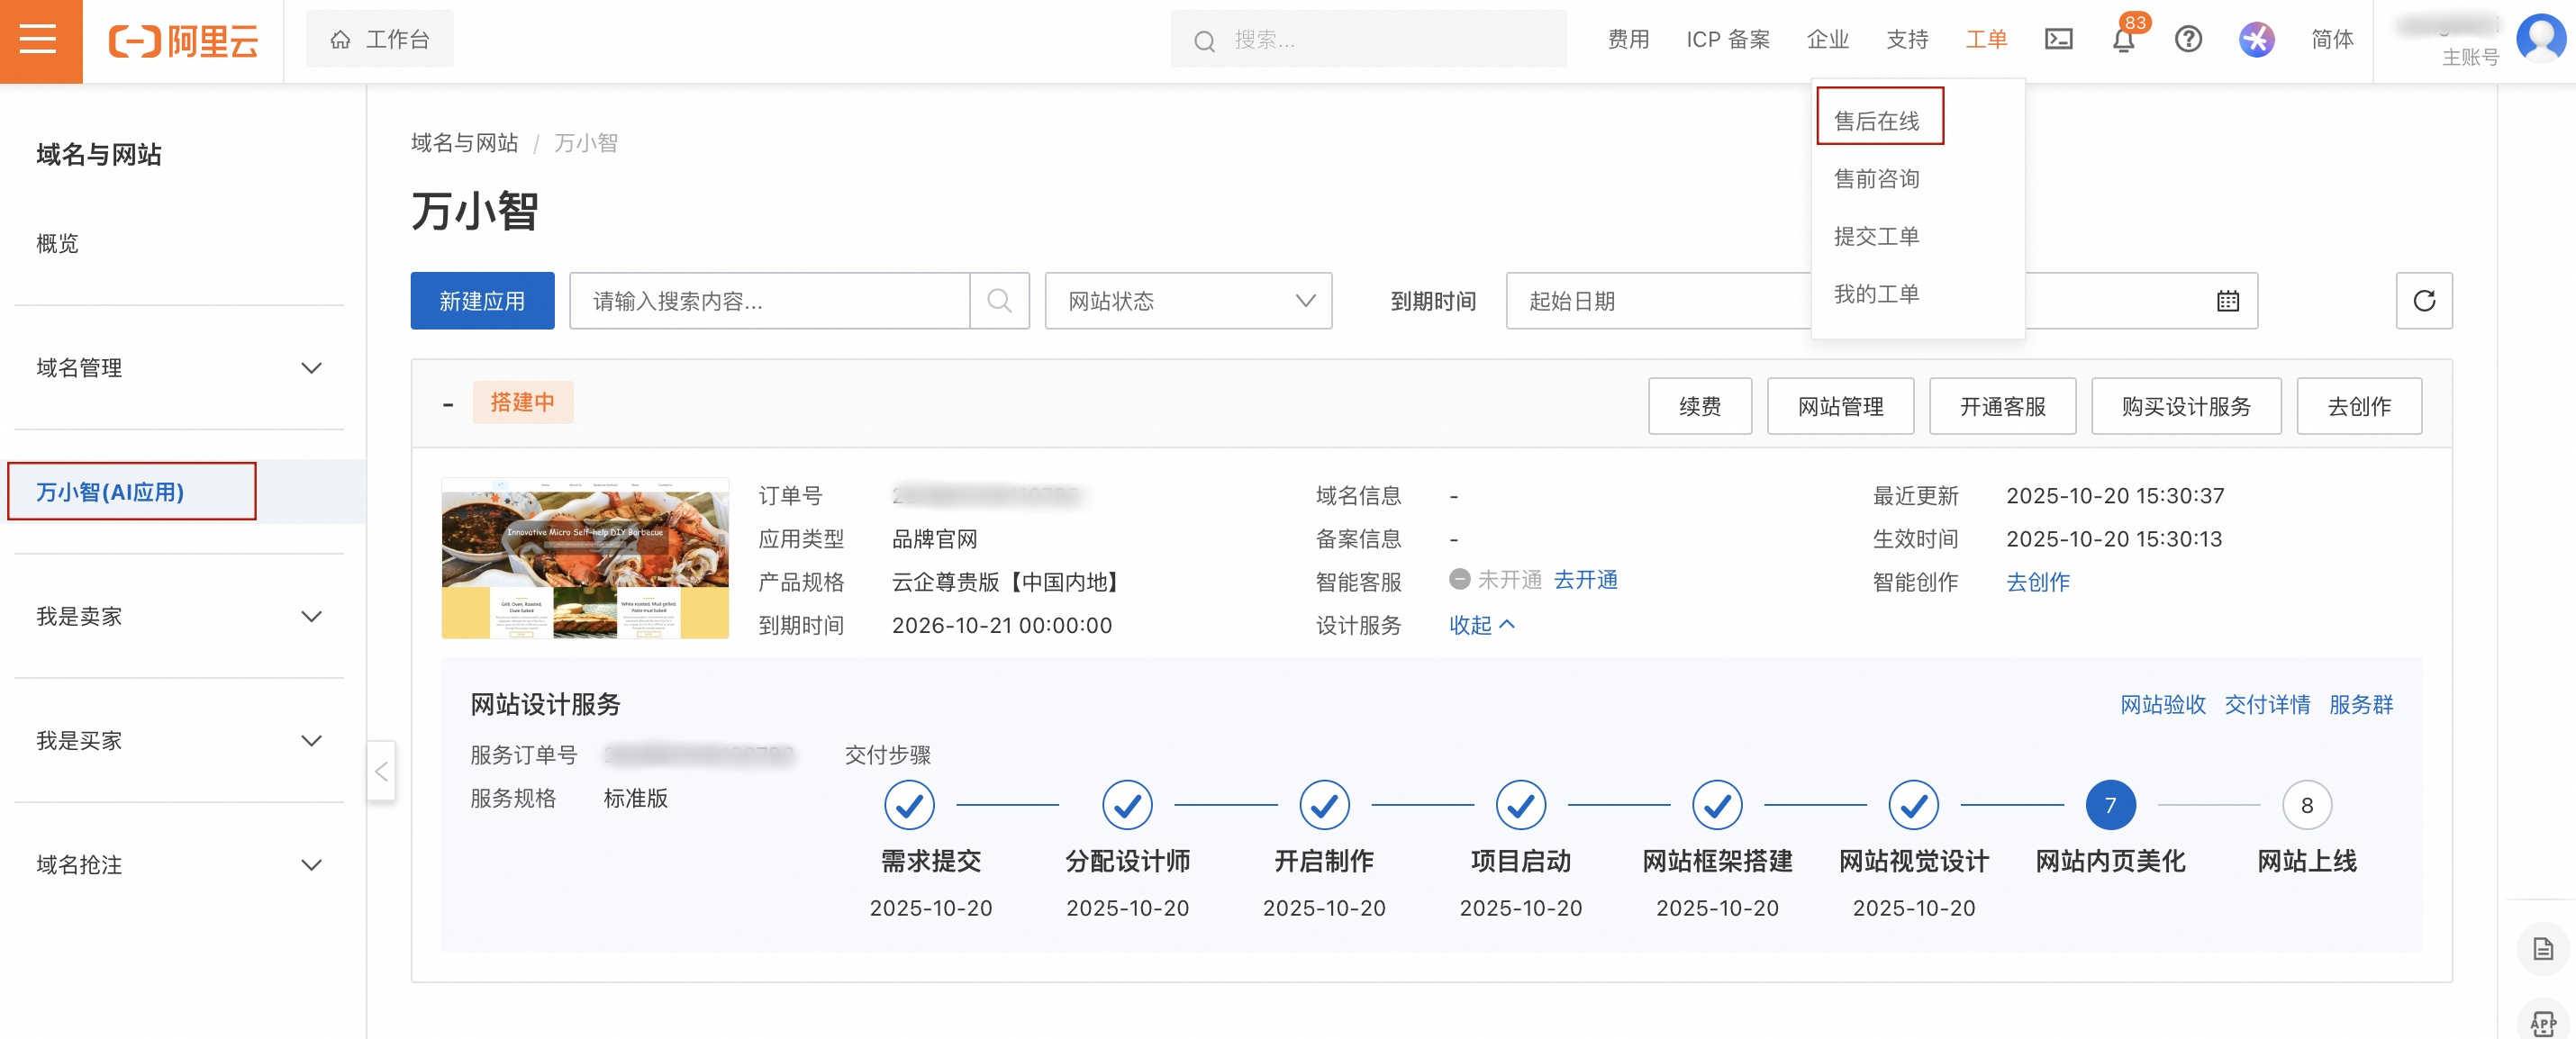The width and height of the screenshot is (2576, 1039).
Task: Select 售后在线 from the 工单 menu
Action: (1878, 114)
